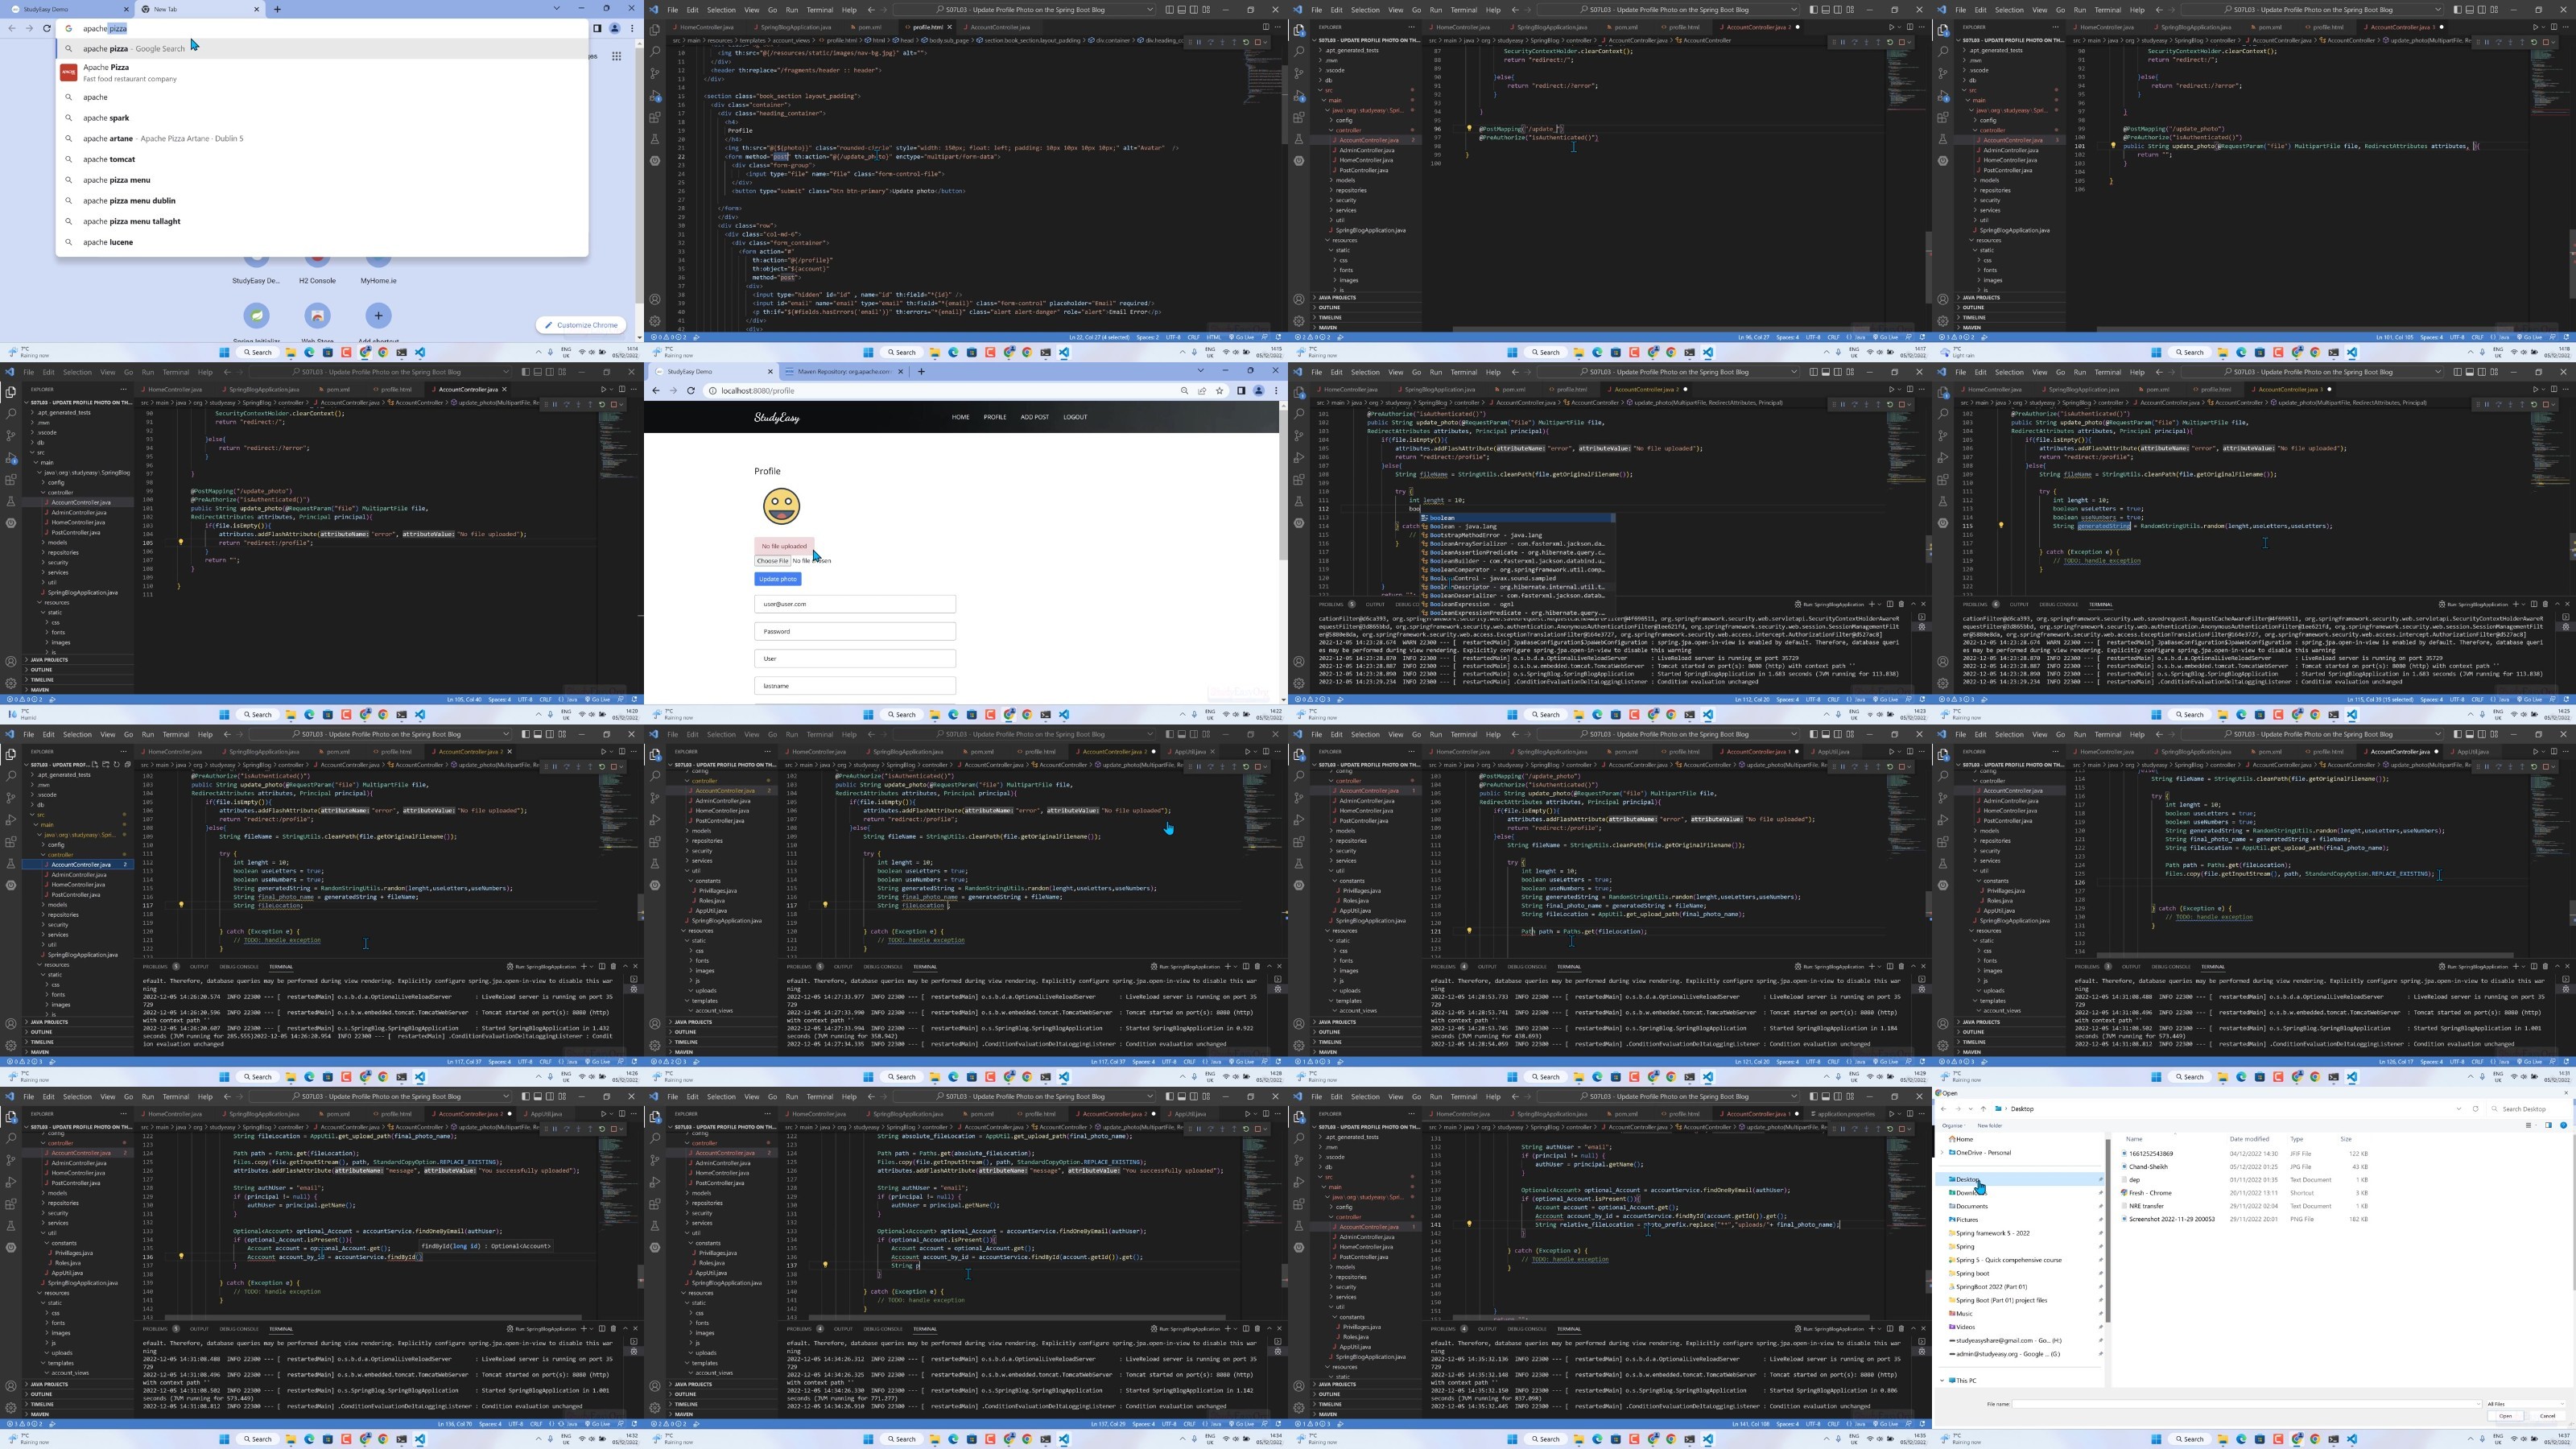Click the user@user.com email field
2576x1449 pixels.
(855, 604)
